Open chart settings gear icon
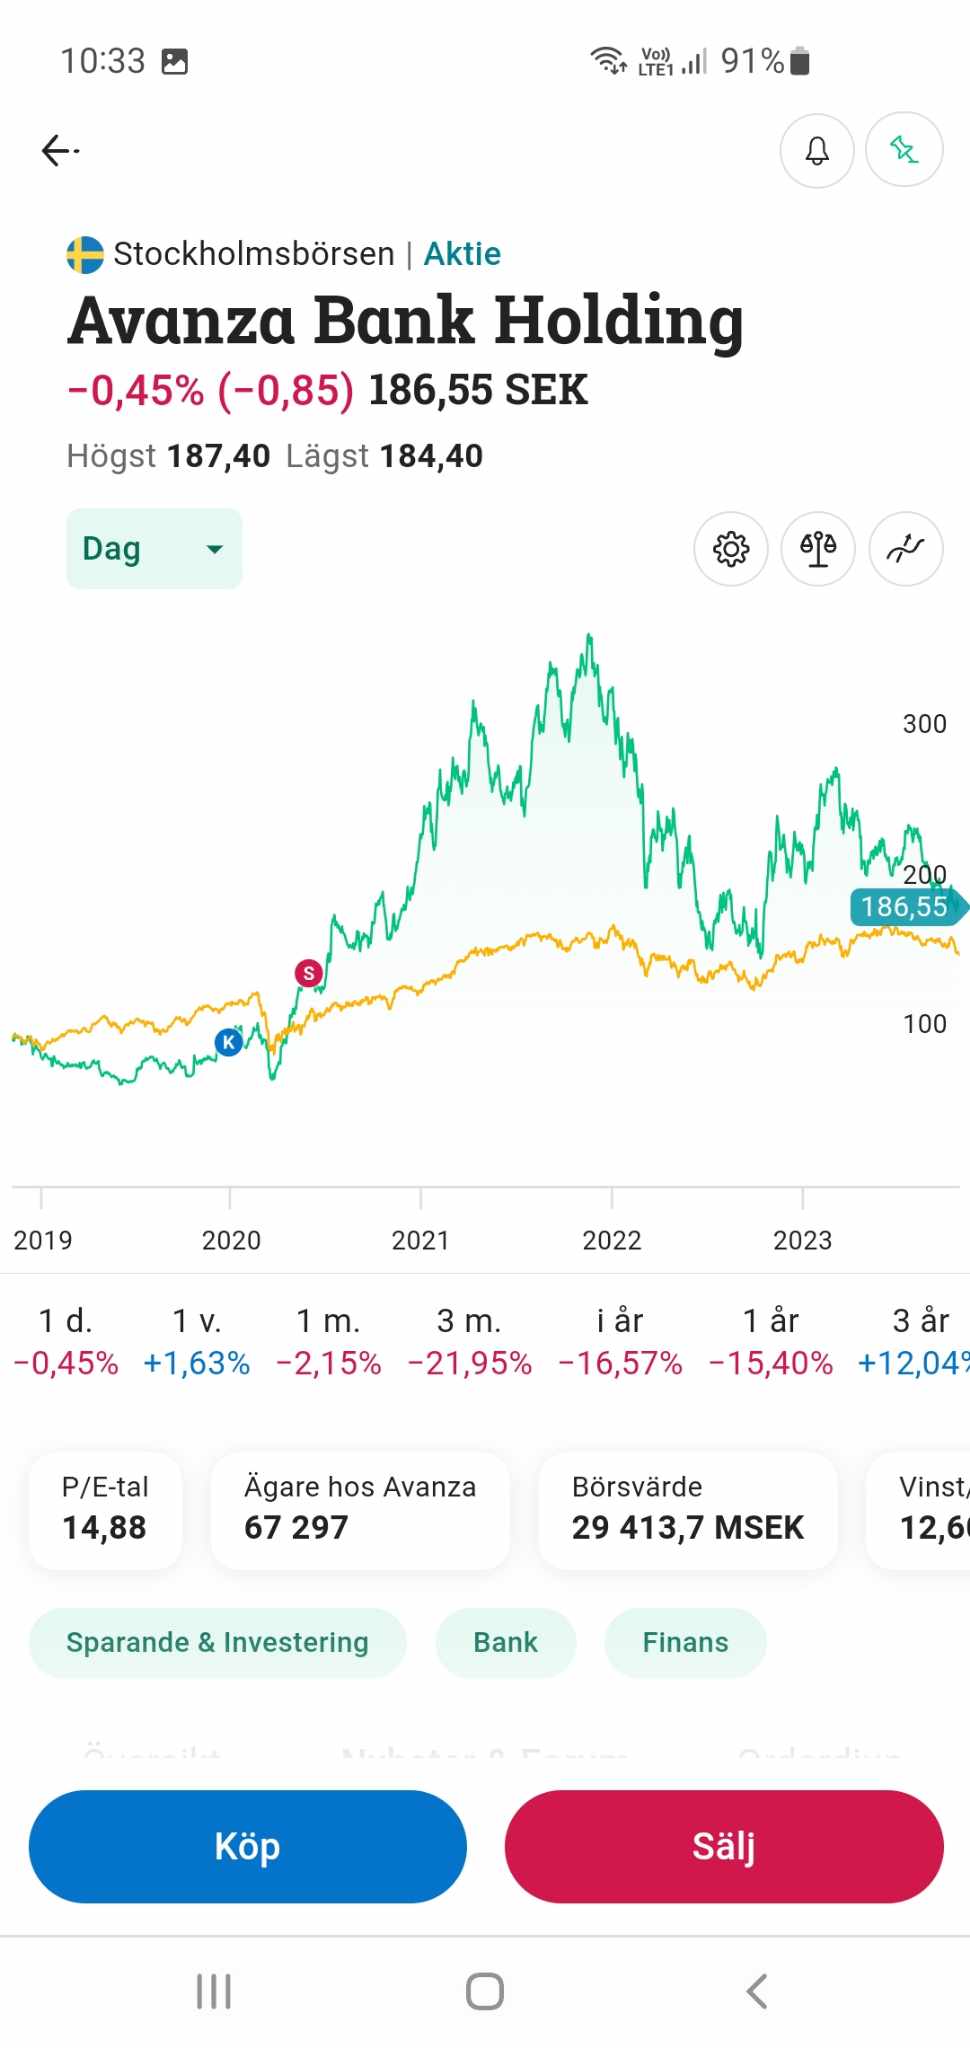The image size is (970, 2048). coord(731,549)
